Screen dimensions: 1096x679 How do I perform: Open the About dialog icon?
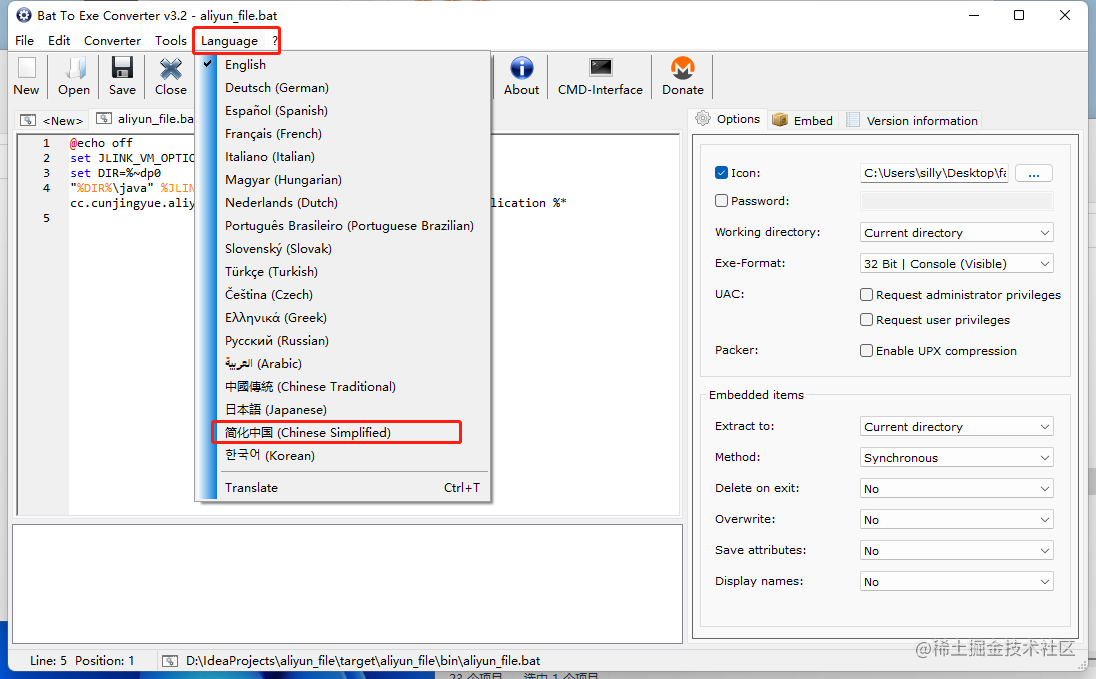pos(521,75)
